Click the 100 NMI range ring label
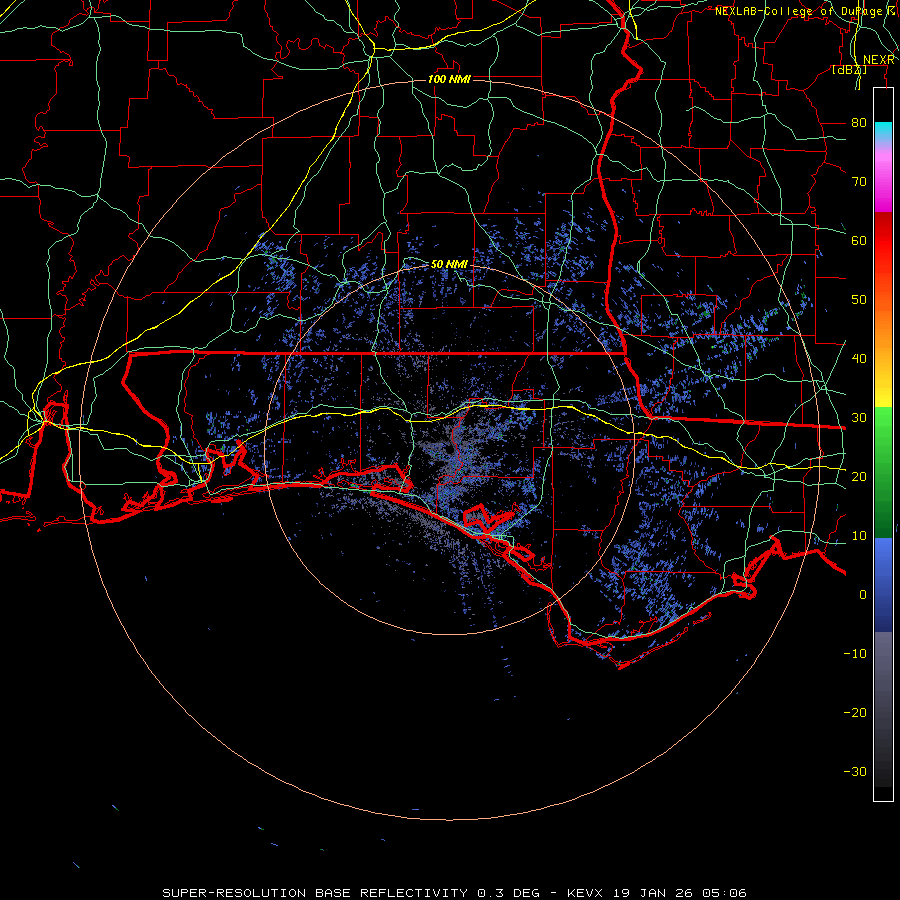The height and width of the screenshot is (900, 900). 449,79
